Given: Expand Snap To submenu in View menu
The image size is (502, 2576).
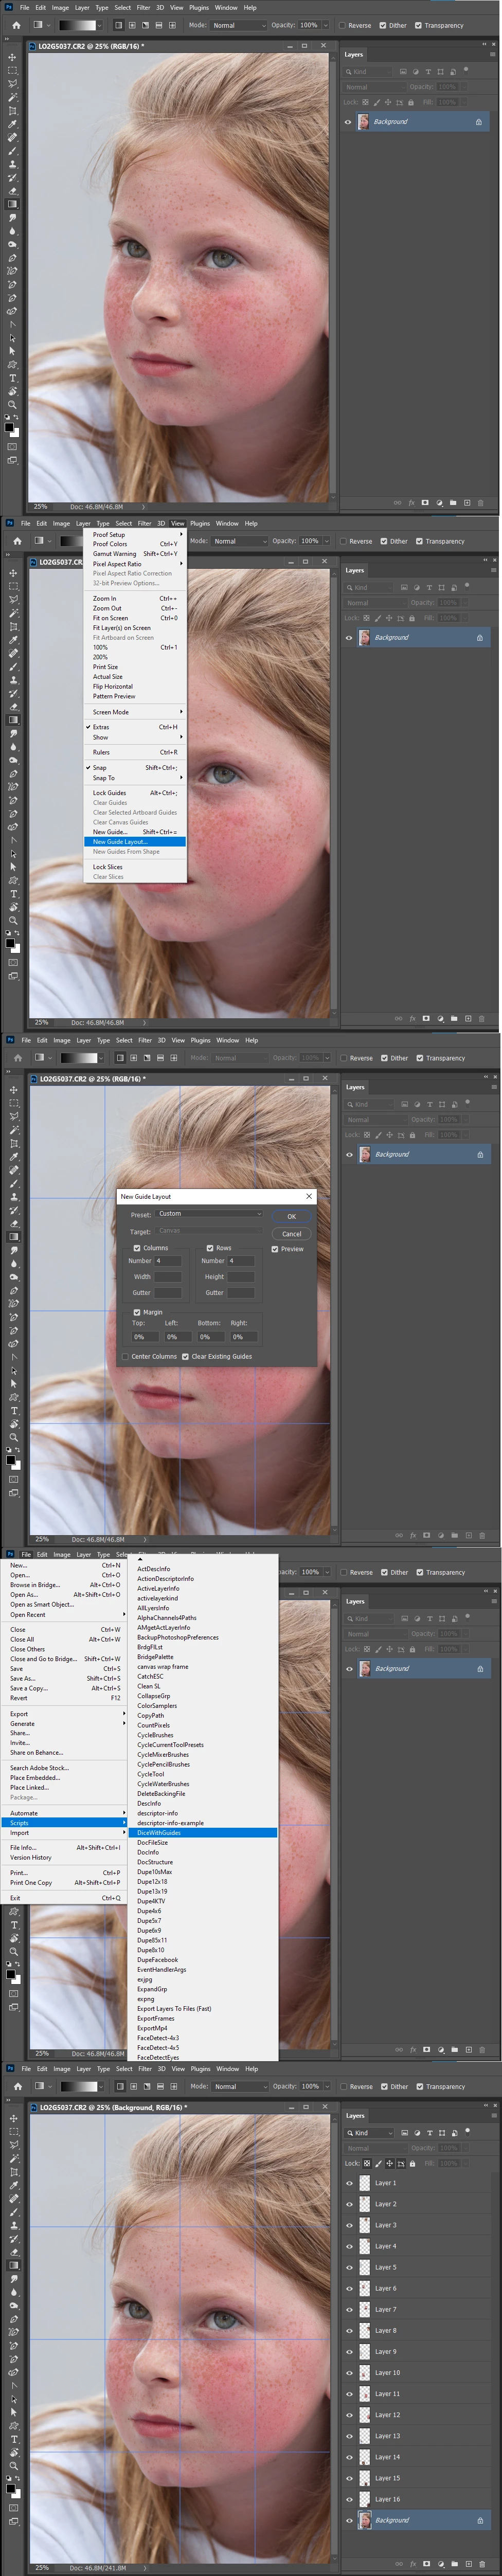Looking at the screenshot, I should [x=135, y=778].
